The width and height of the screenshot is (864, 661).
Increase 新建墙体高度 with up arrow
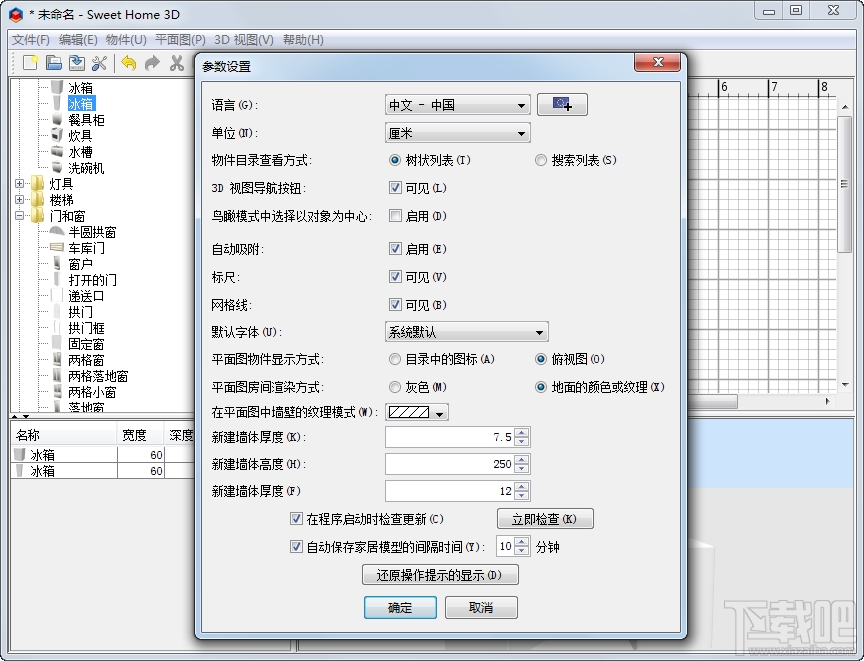[522, 459]
